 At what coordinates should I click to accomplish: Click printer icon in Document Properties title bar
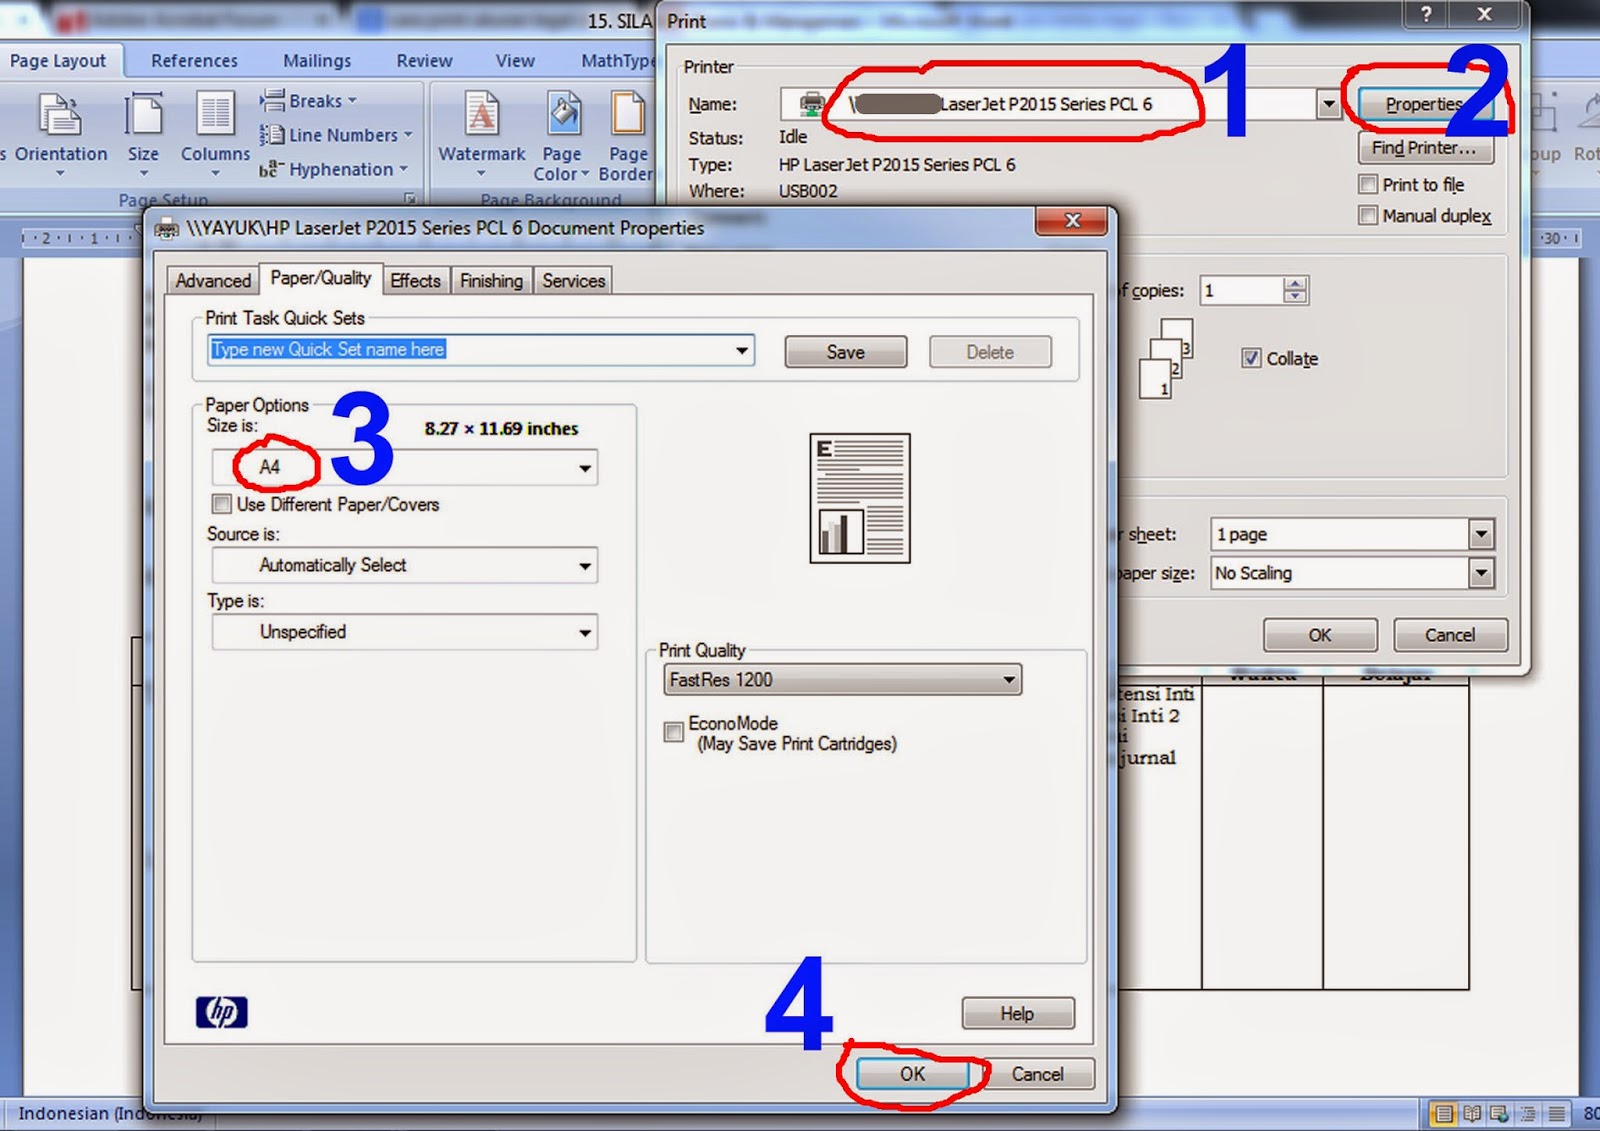pos(167,229)
